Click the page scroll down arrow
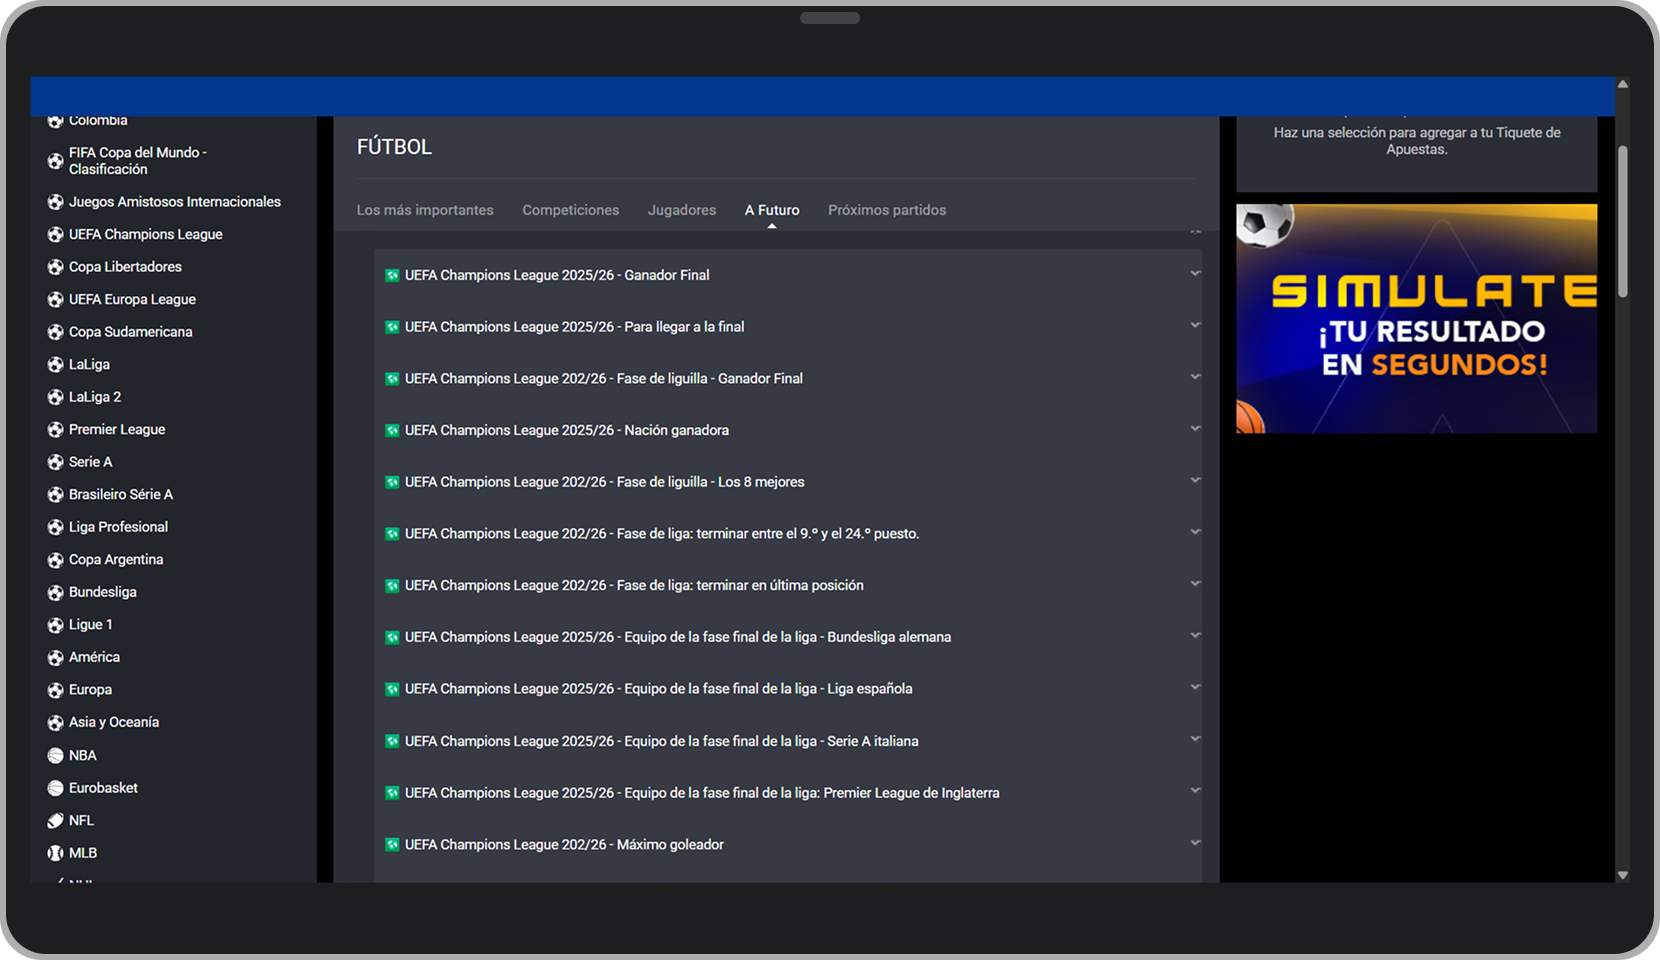This screenshot has width=1660, height=960. [1623, 875]
